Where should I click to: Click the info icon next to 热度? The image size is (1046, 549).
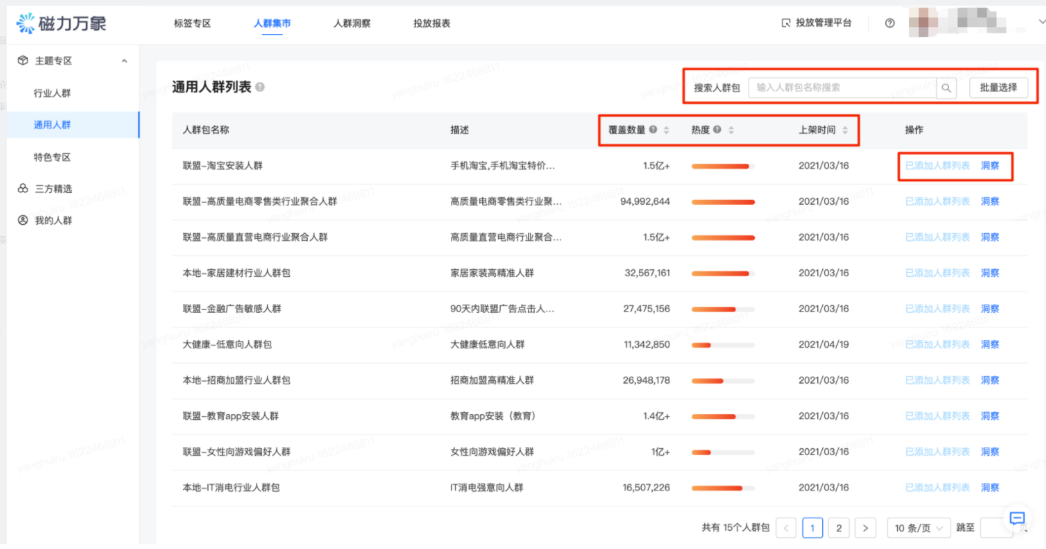[x=717, y=130]
